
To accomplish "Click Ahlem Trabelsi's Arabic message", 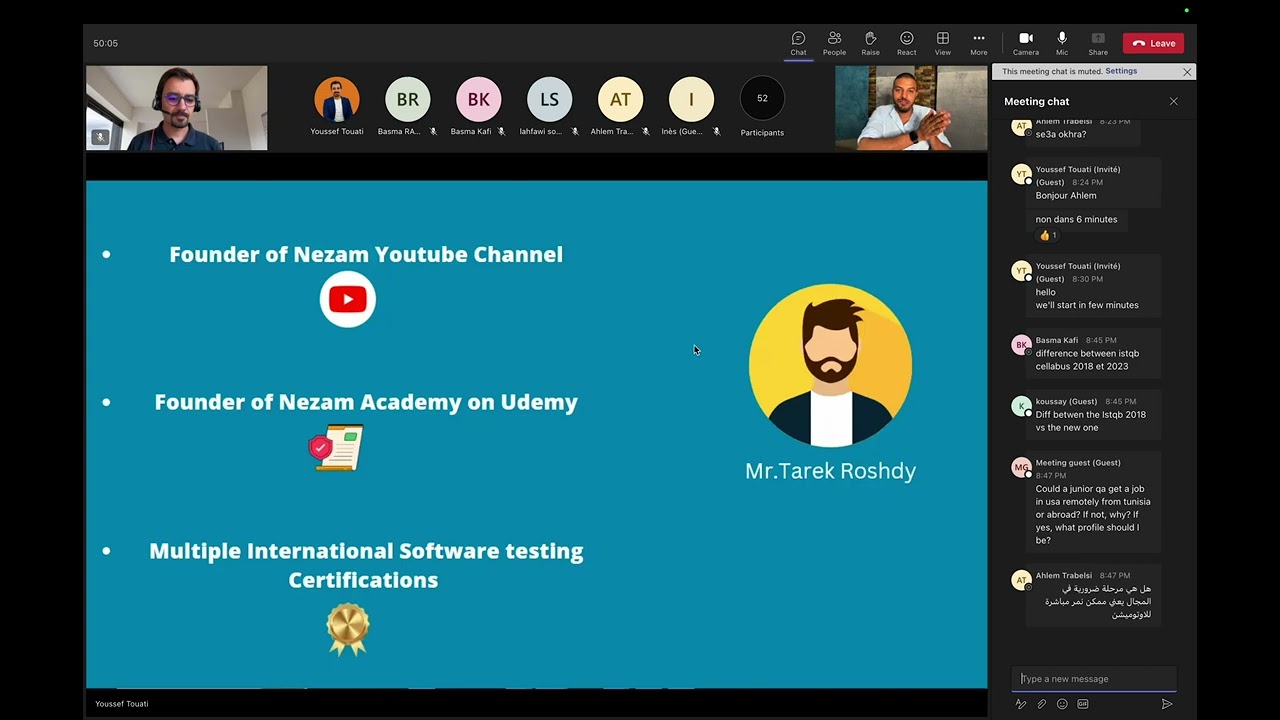I will click(1098, 601).
